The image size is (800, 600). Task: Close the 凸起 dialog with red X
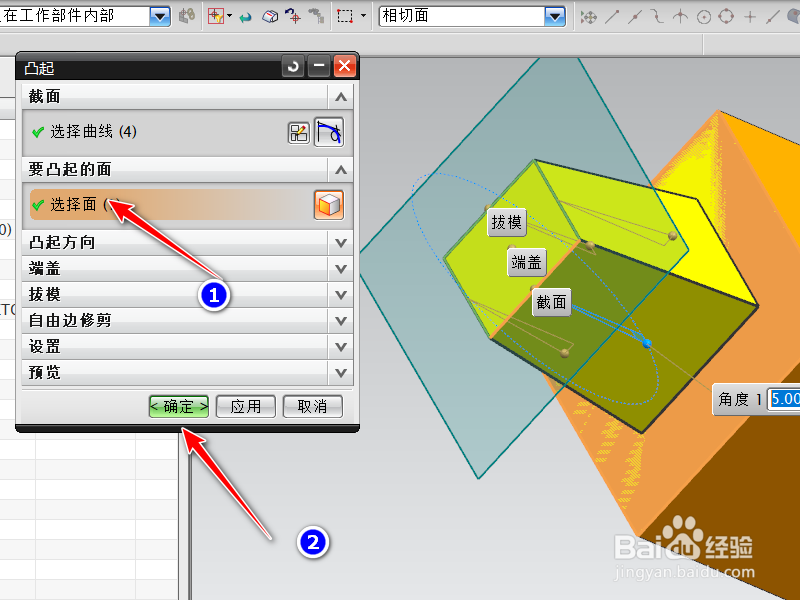(x=345, y=66)
